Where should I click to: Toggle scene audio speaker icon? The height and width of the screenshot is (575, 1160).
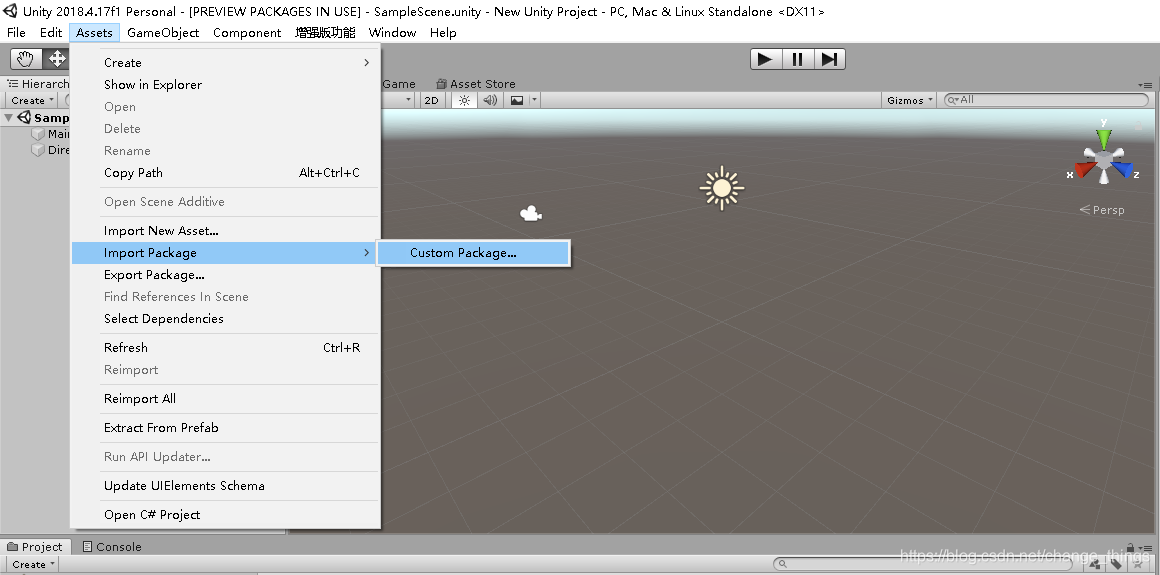[x=490, y=100]
